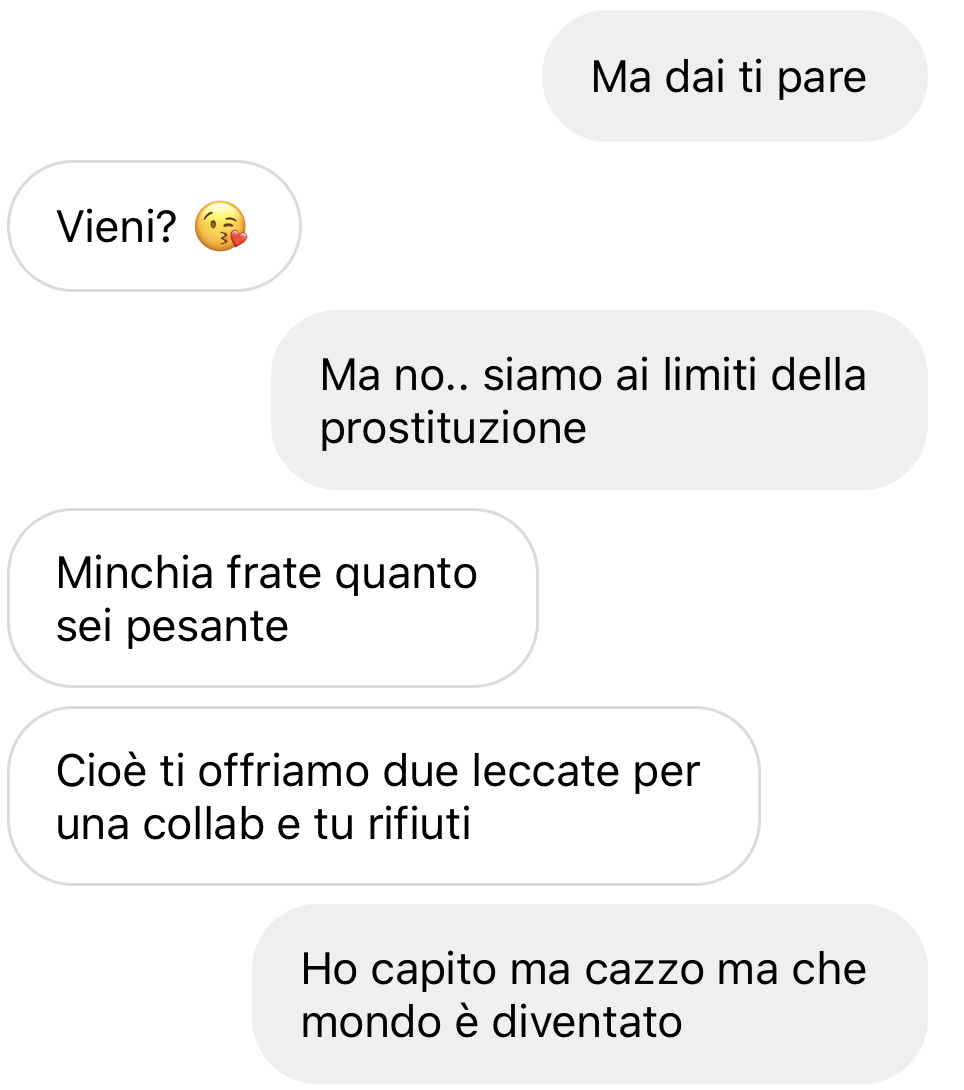The width and height of the screenshot is (964, 1090).
Task: Tap the "Vieni?" message bubble
Action: point(154,226)
